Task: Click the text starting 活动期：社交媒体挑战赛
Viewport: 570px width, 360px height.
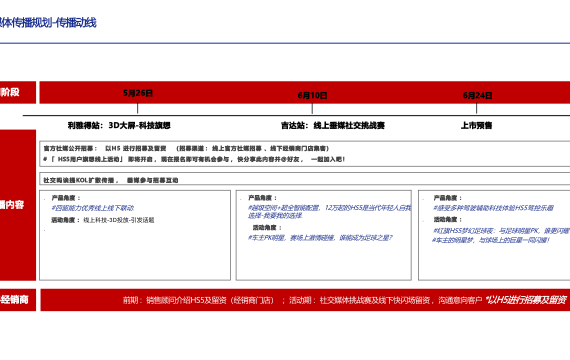Action: click(385, 300)
